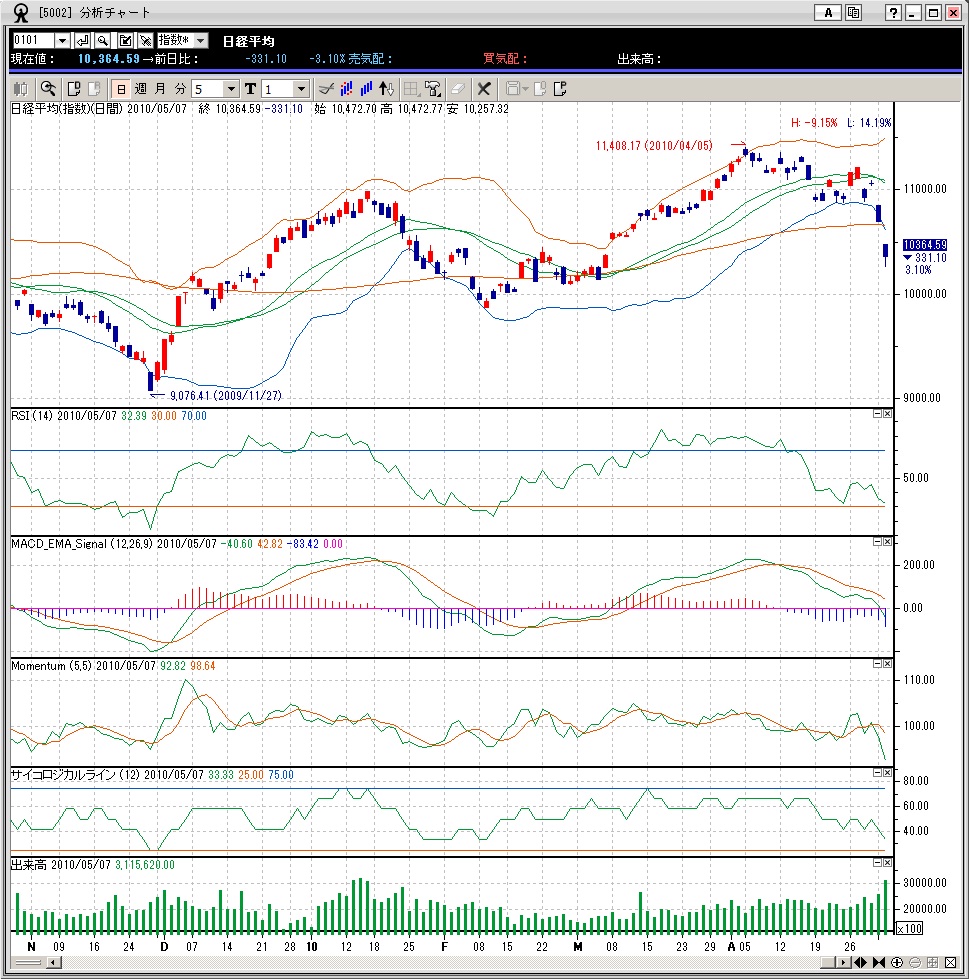Click the A font size button in title bar
This screenshot has height=979, width=969.
point(828,12)
